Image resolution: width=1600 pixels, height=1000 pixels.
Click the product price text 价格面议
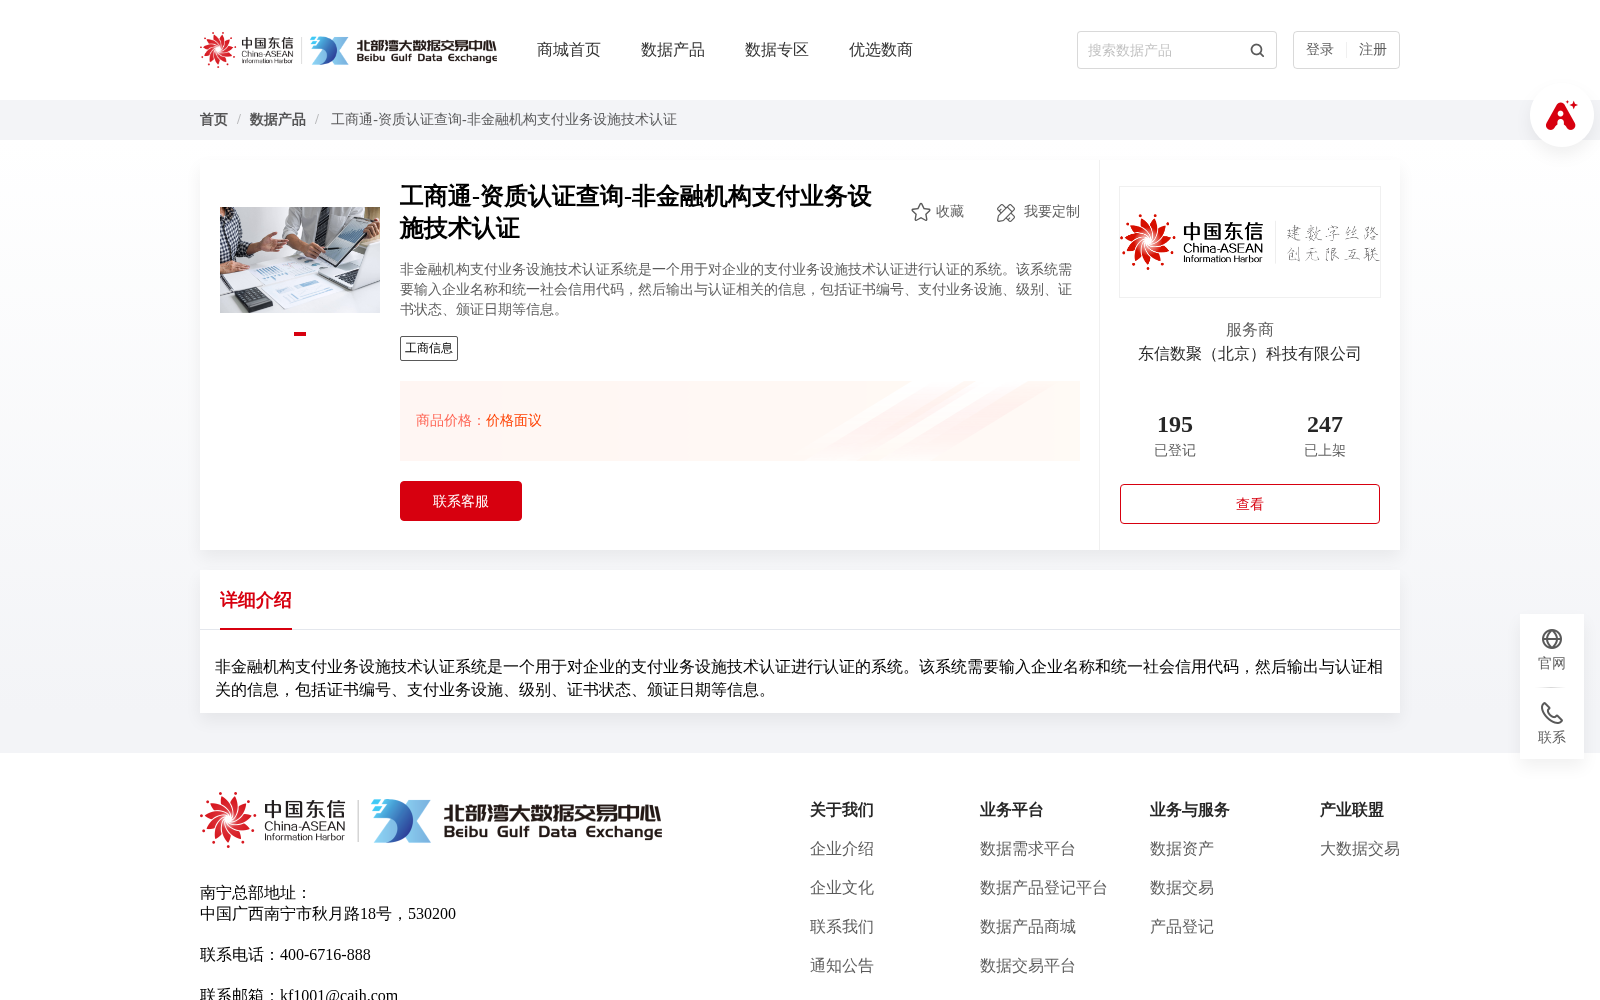coord(514,421)
